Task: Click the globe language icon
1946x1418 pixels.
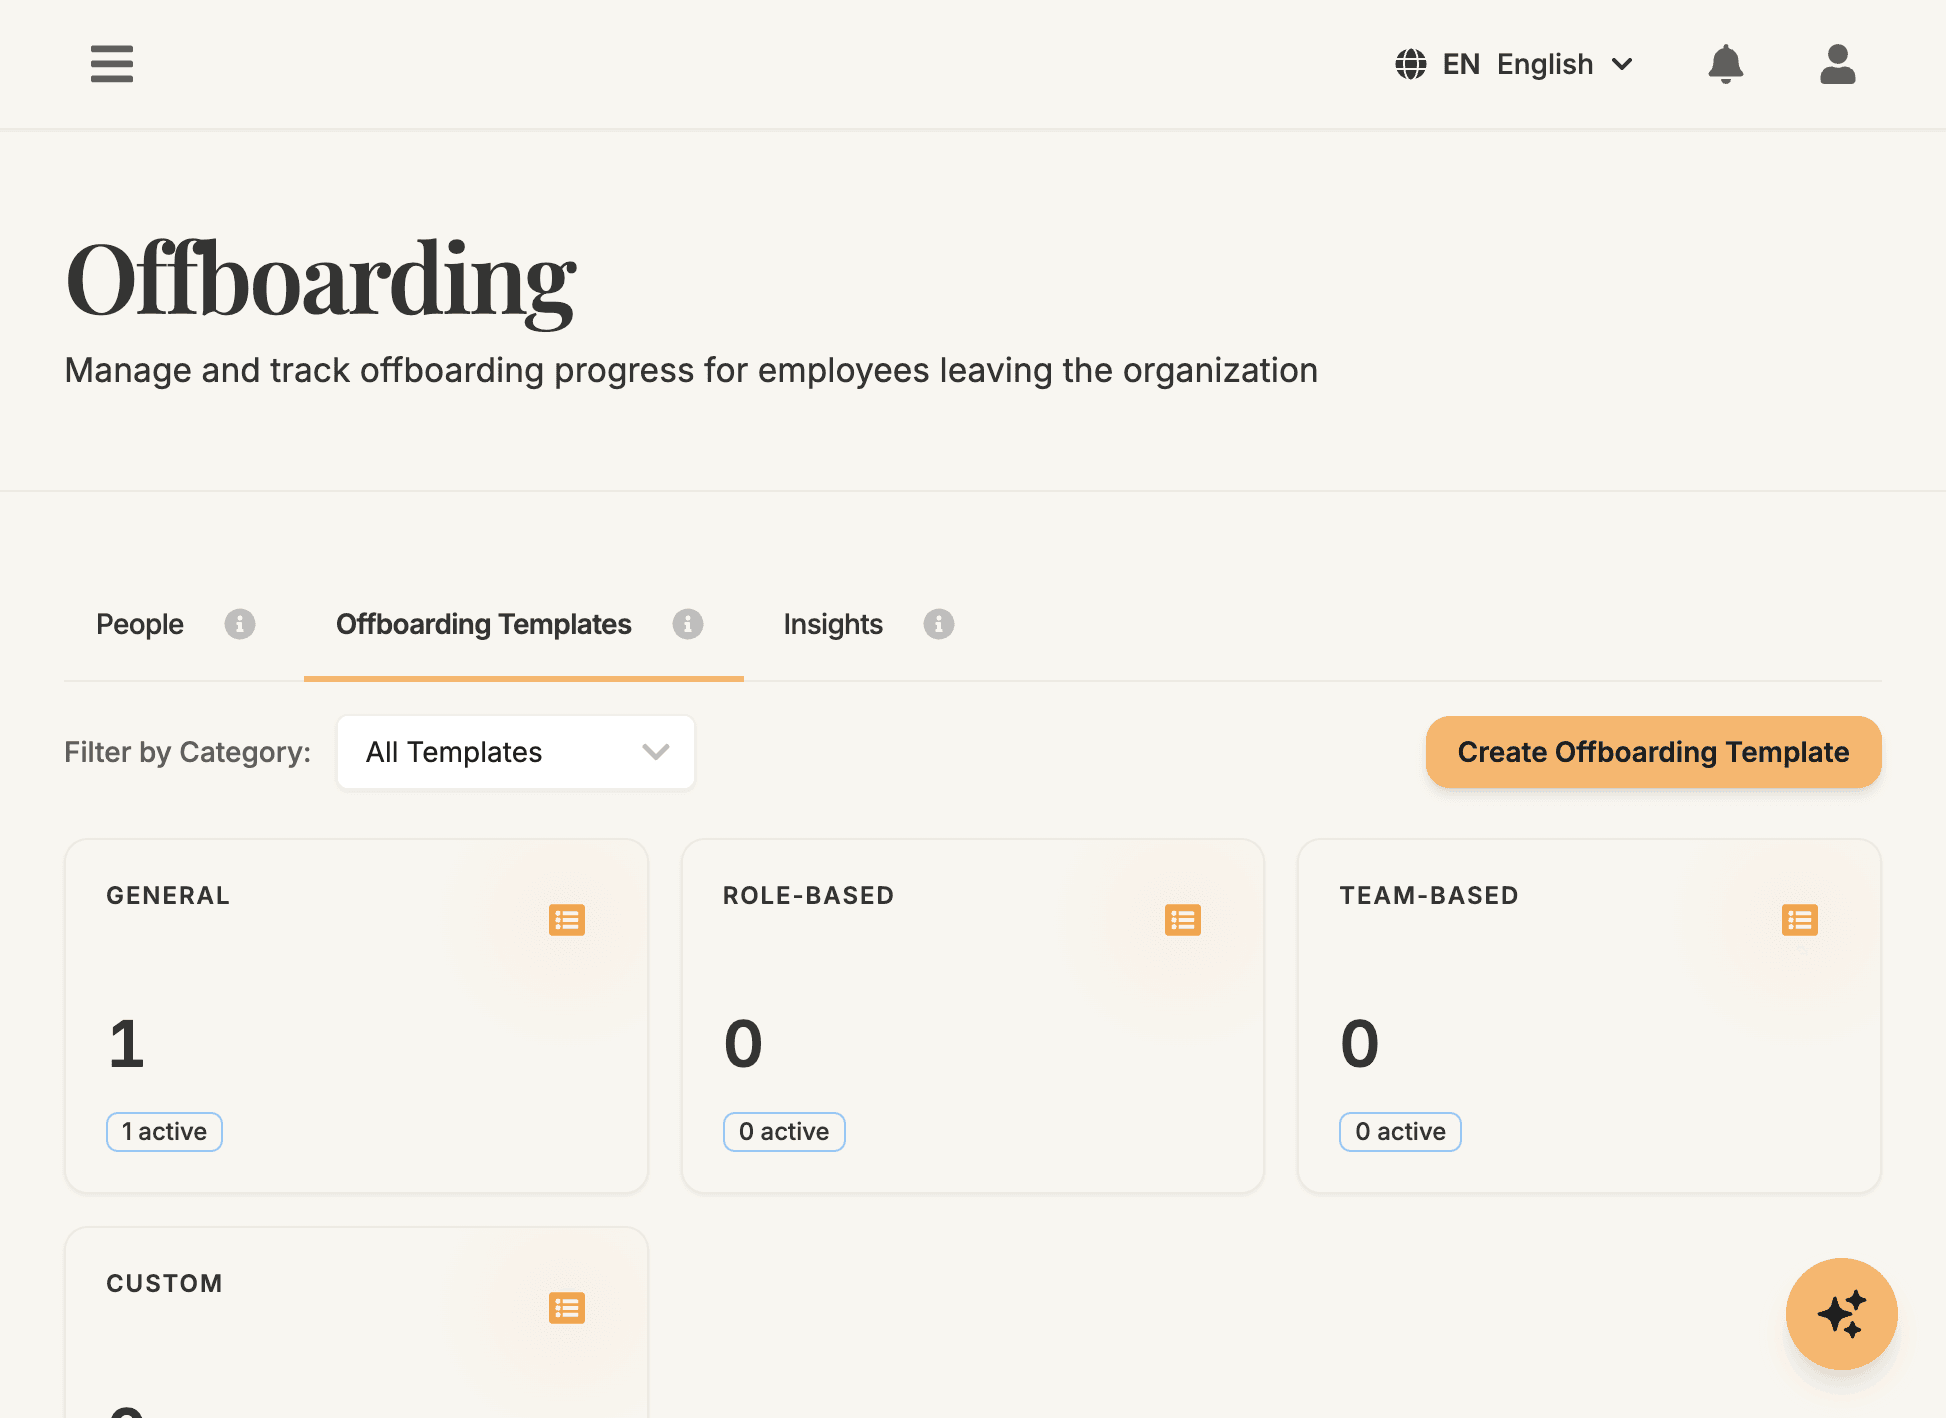Action: click(1410, 64)
